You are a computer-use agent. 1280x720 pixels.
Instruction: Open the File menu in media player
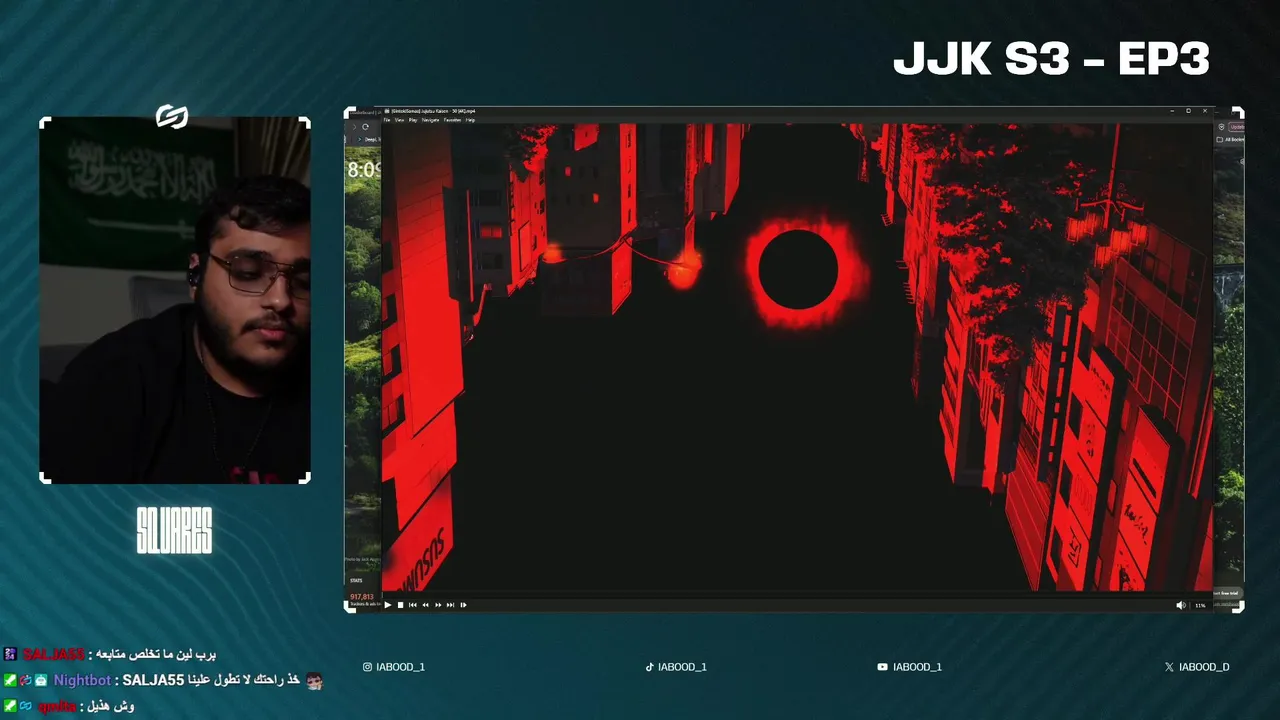click(x=387, y=120)
